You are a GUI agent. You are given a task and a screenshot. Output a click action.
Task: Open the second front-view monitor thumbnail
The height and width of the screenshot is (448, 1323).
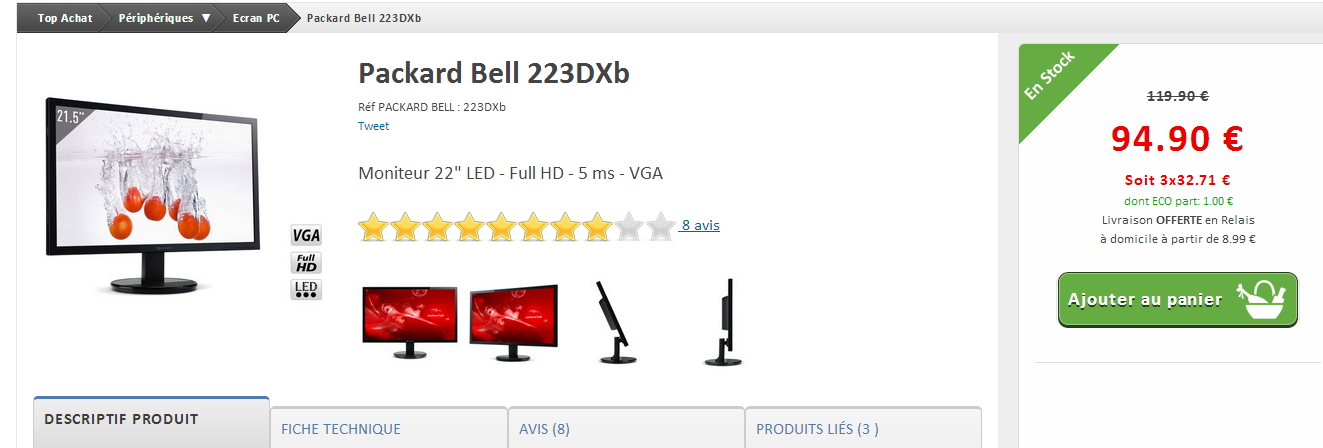coord(514,323)
